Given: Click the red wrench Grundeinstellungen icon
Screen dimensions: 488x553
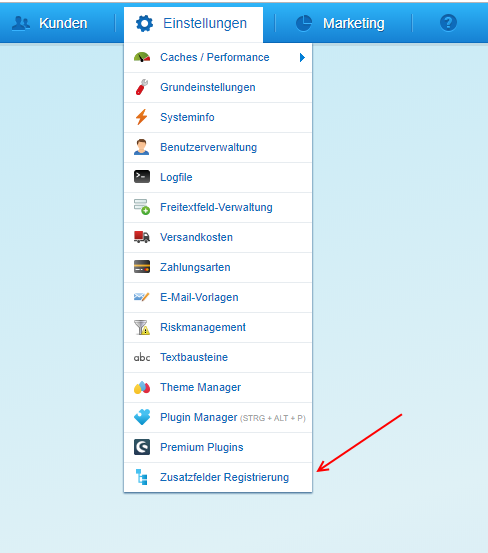Looking at the screenshot, I should [x=142, y=87].
